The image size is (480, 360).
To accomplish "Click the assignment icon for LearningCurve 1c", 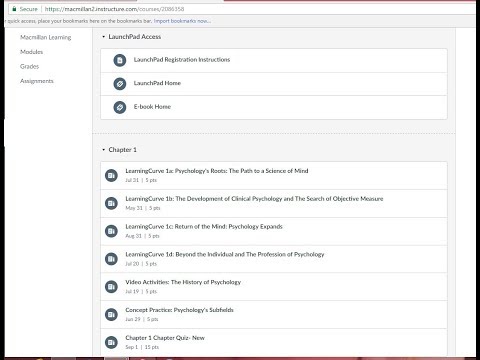I will [111, 231].
